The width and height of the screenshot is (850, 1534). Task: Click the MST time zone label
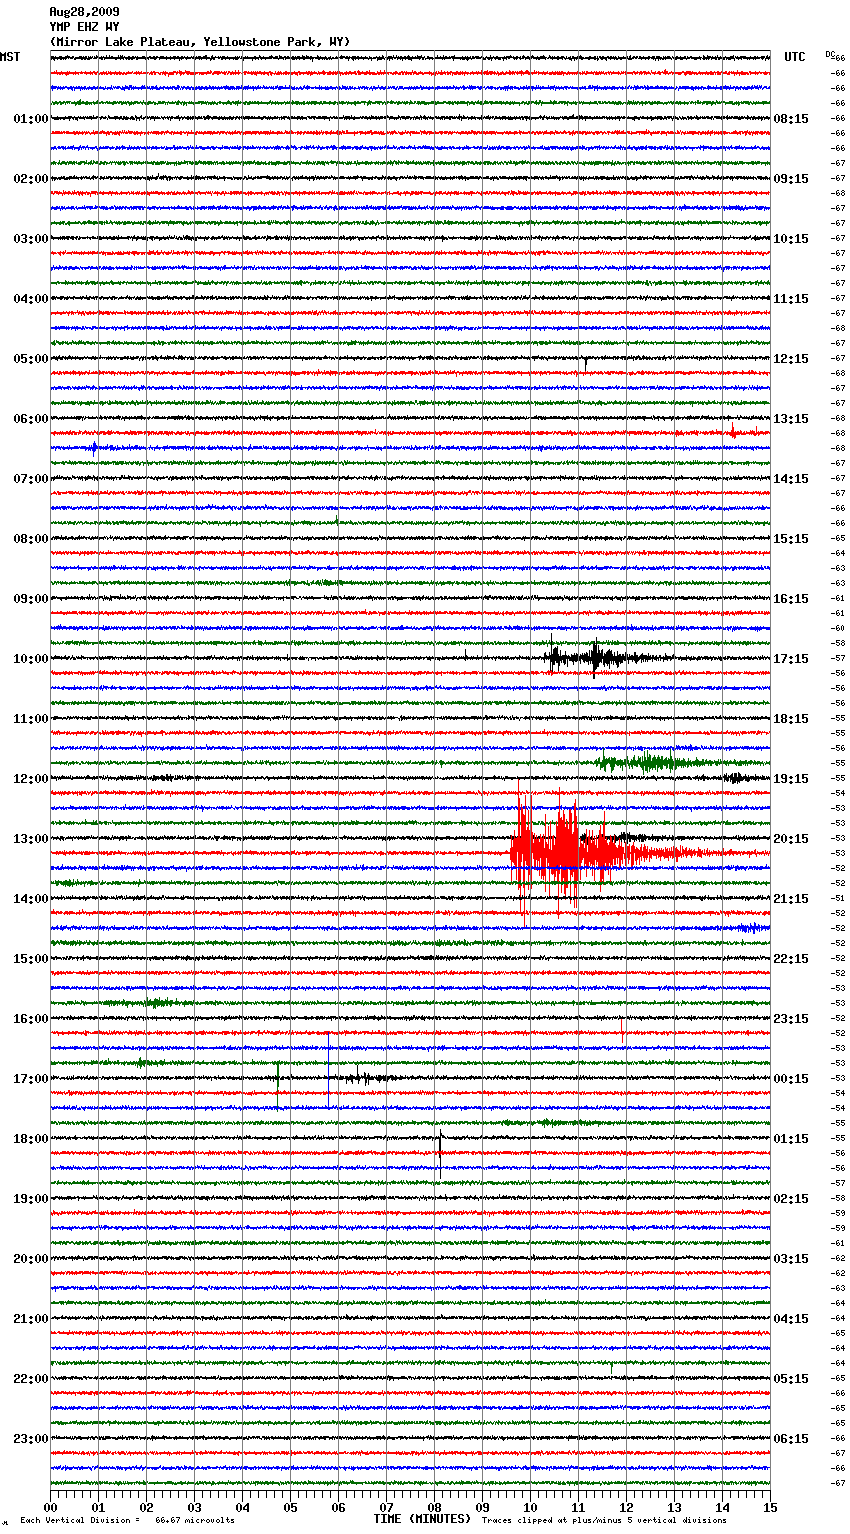pyautogui.click(x=10, y=57)
